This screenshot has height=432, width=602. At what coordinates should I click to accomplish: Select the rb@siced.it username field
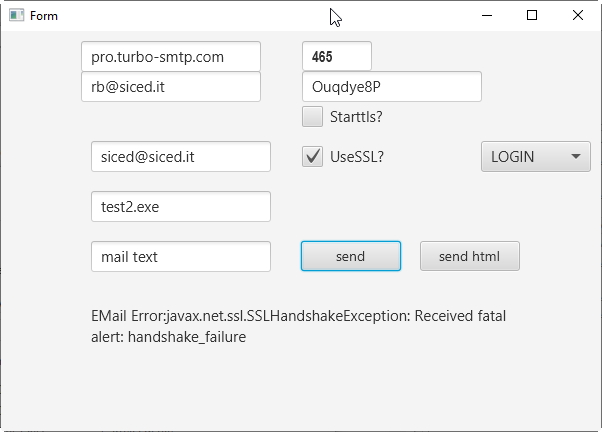(x=171, y=87)
